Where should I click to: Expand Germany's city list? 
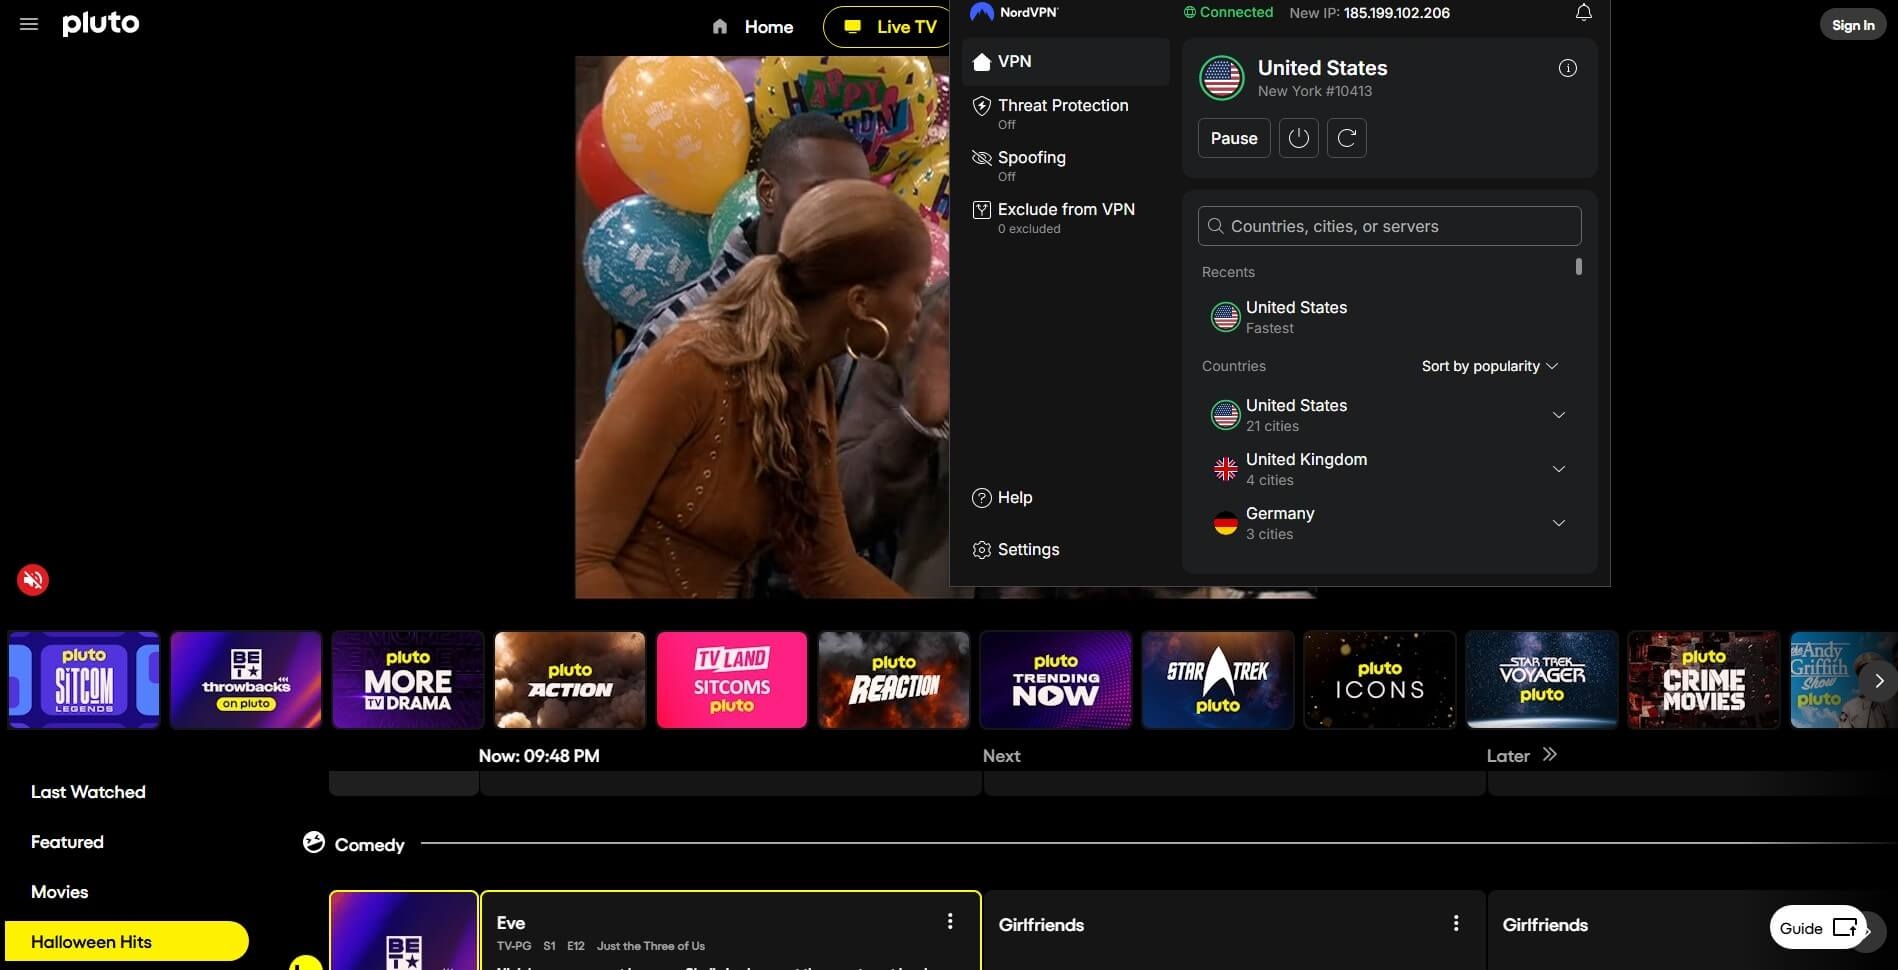tap(1559, 522)
